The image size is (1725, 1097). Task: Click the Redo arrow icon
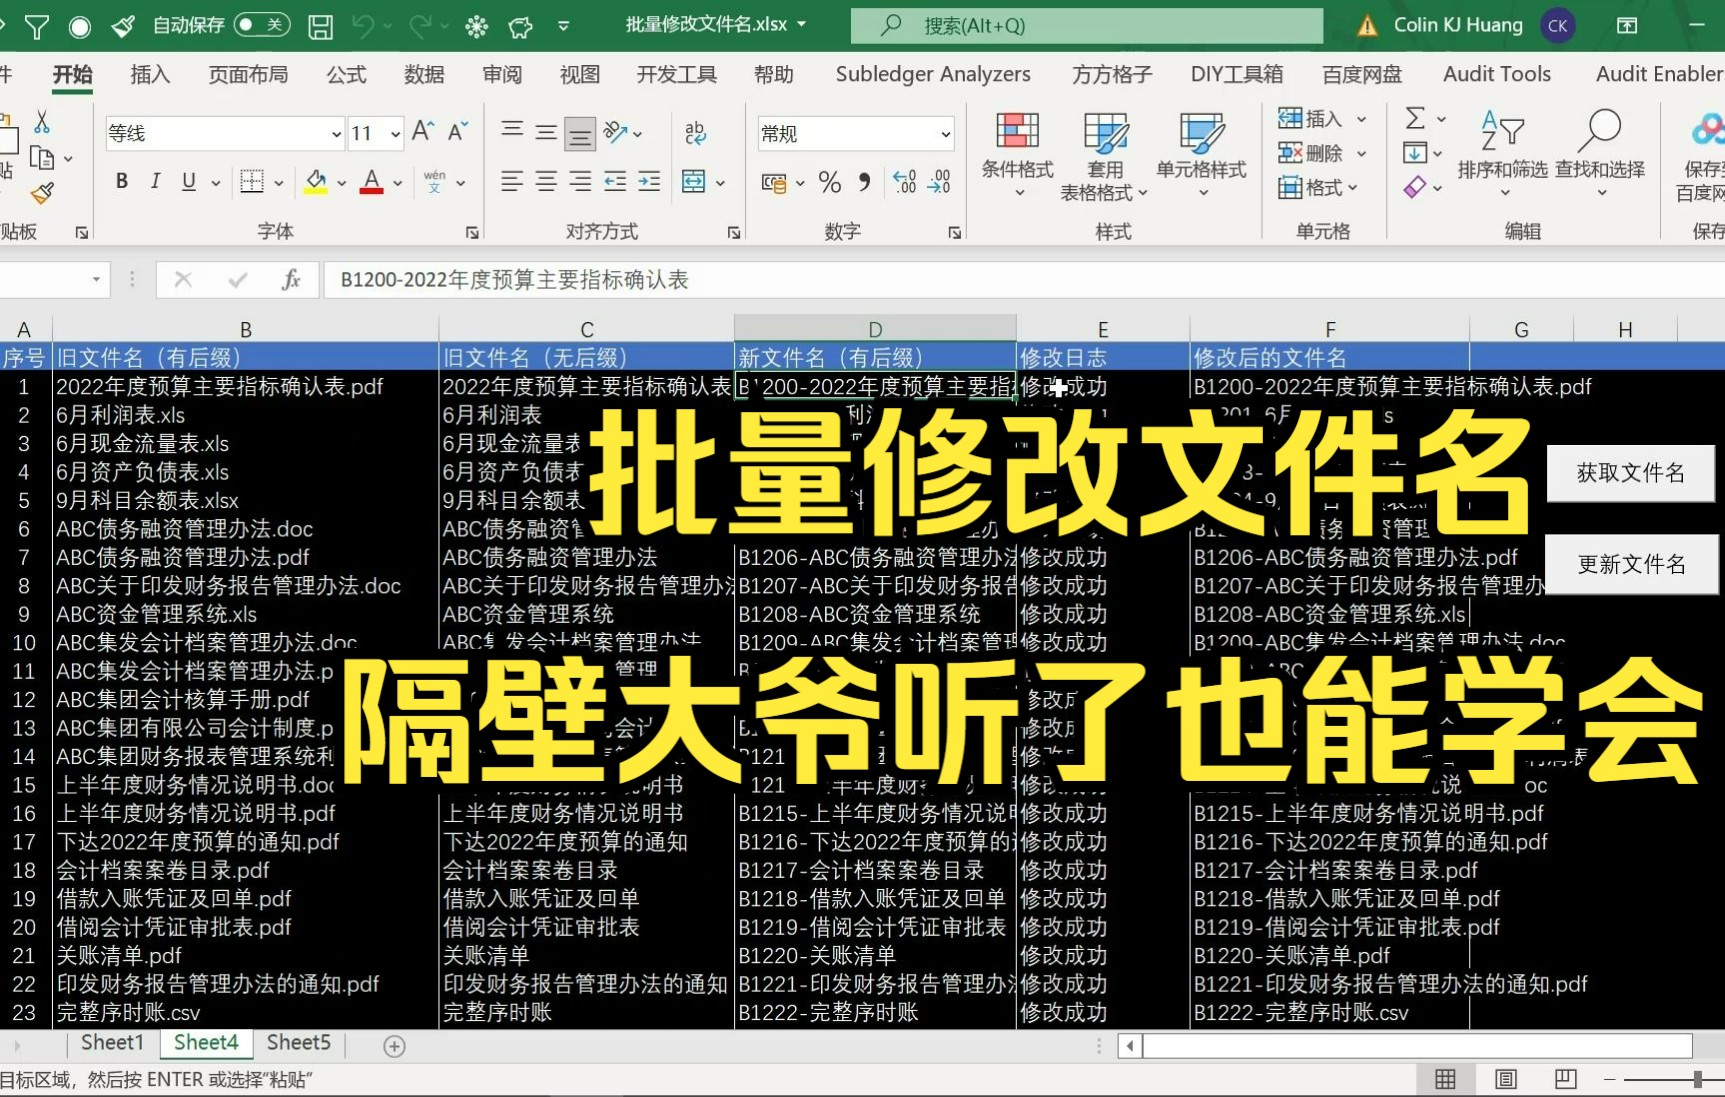[x=420, y=26]
